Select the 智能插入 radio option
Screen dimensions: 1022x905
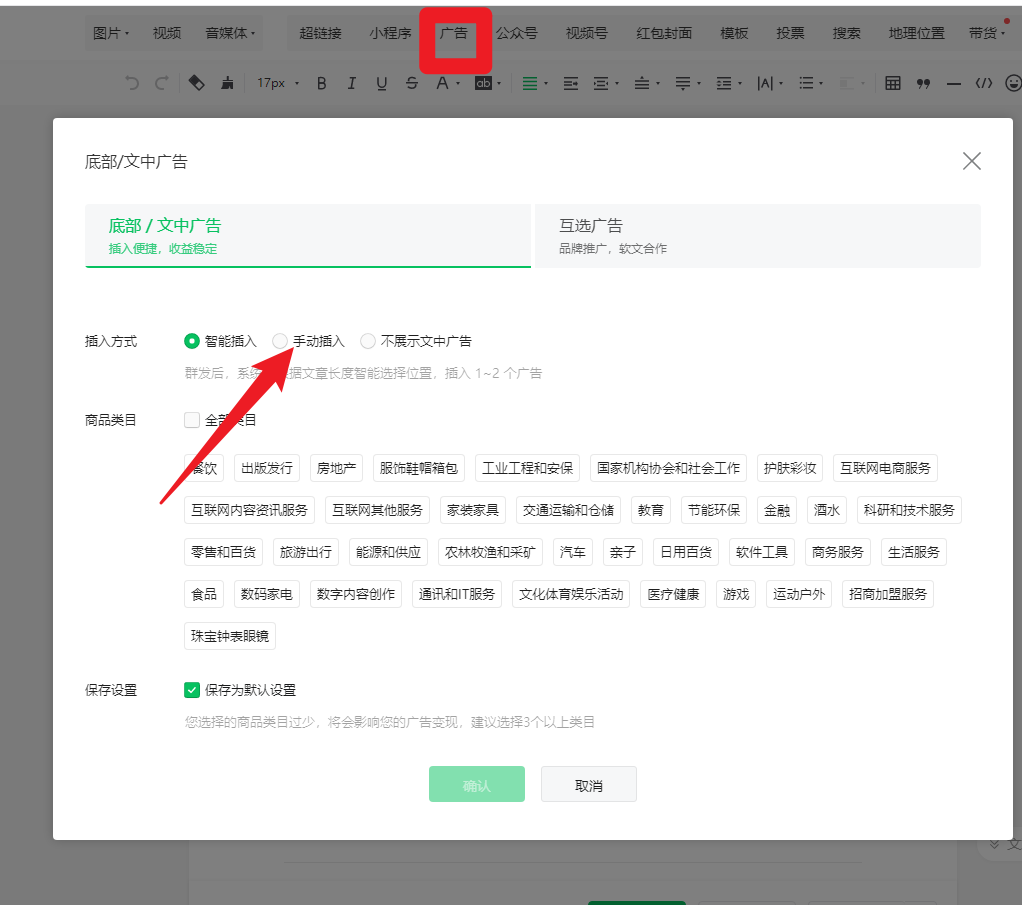coord(192,341)
